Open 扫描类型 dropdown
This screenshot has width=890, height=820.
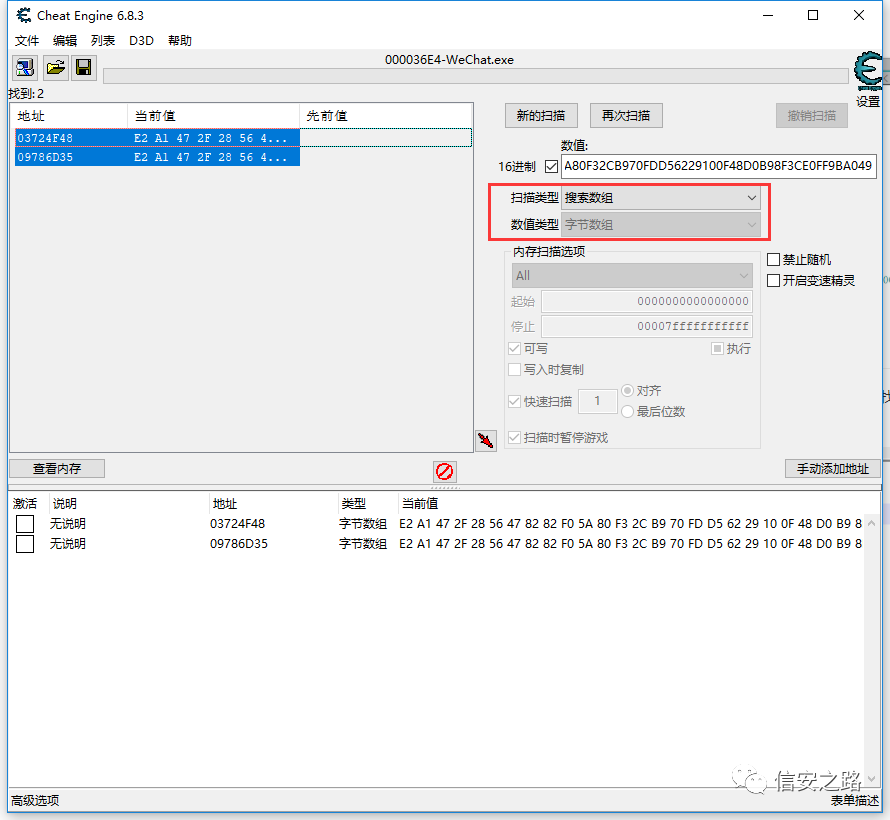(x=661, y=198)
